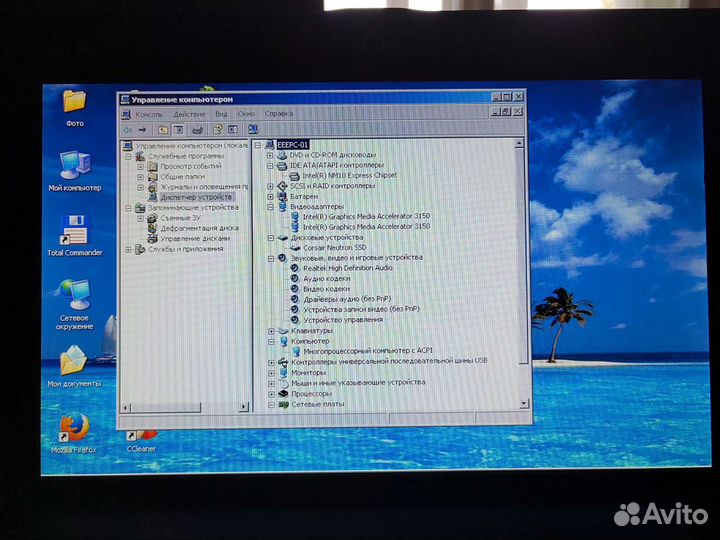Click the Back arrow toolbar button

point(128,130)
